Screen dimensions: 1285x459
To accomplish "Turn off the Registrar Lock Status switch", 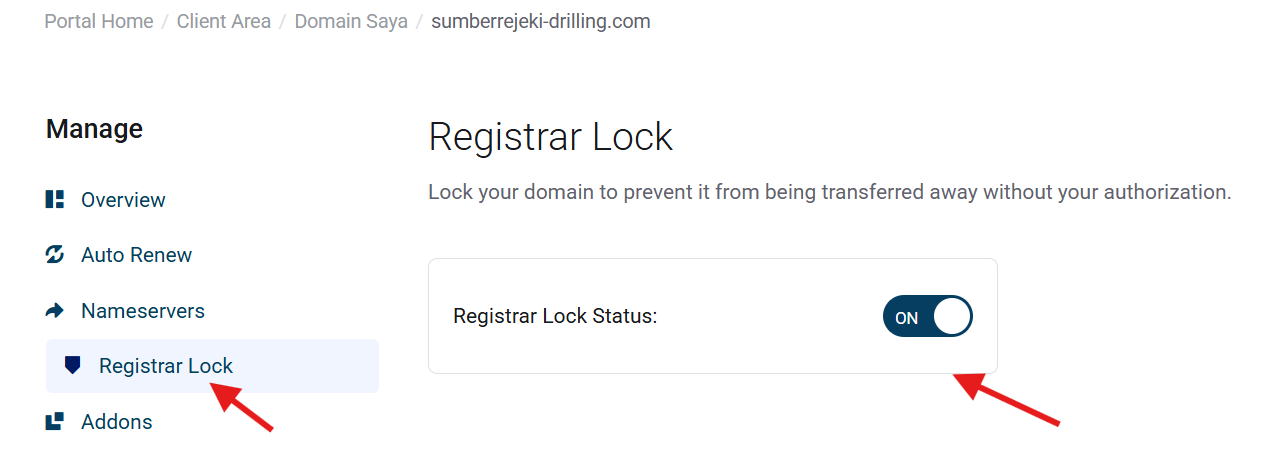I will [x=927, y=317].
